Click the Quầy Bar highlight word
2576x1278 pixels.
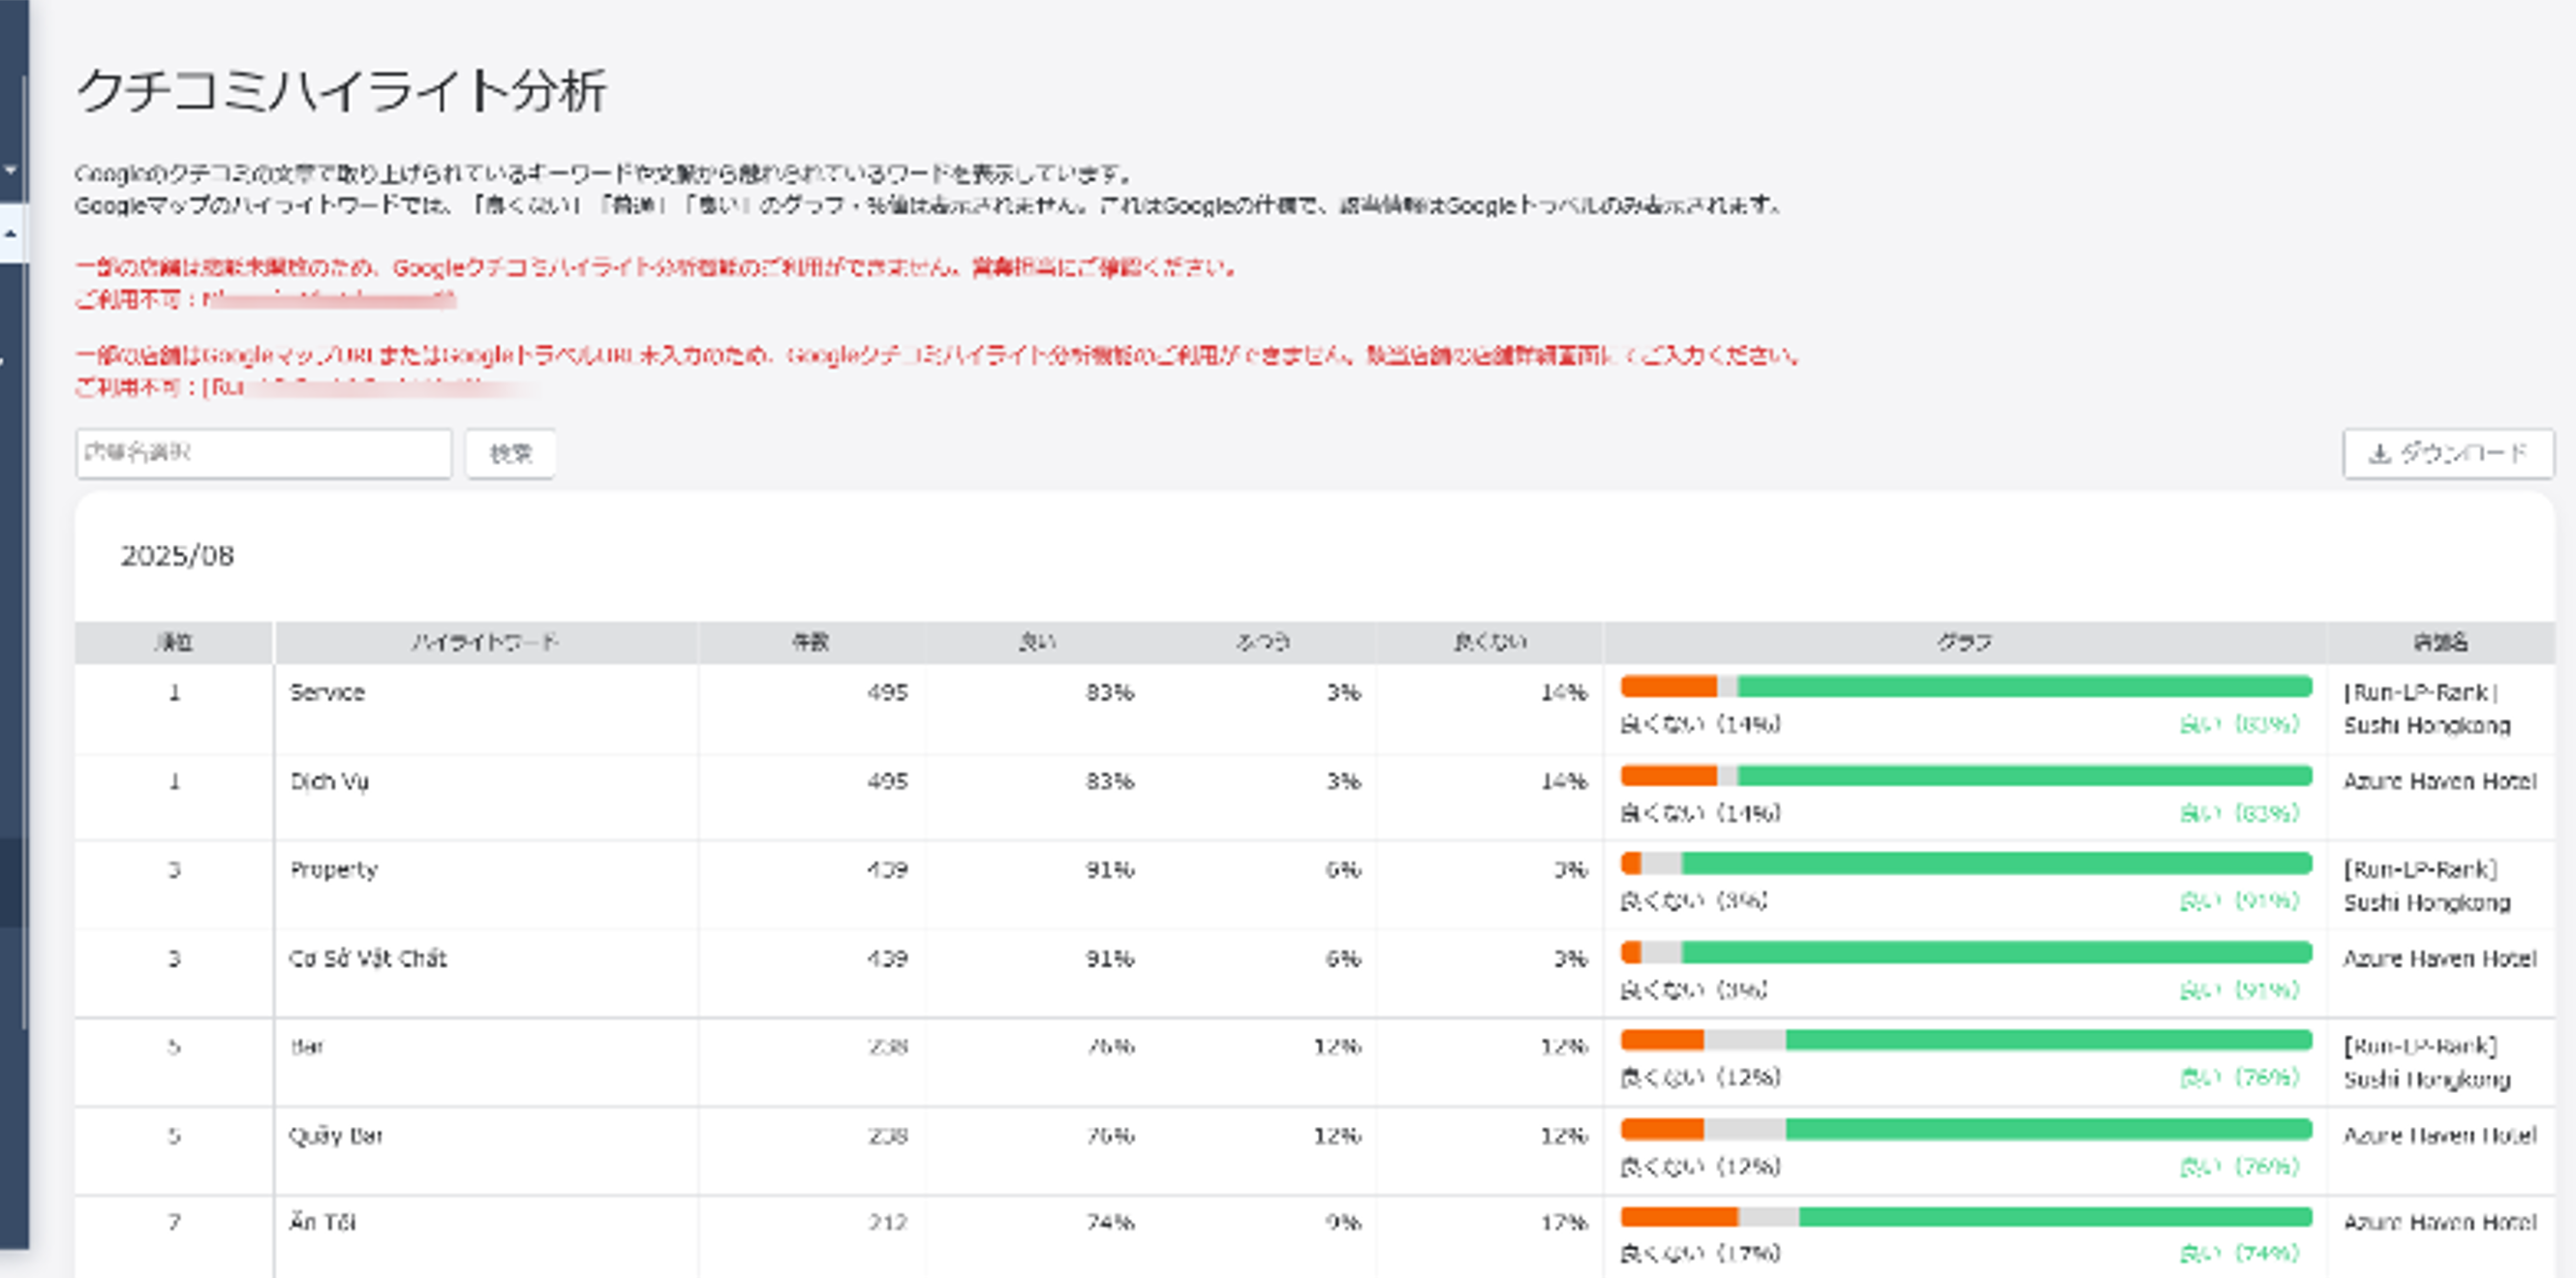pos(335,1135)
